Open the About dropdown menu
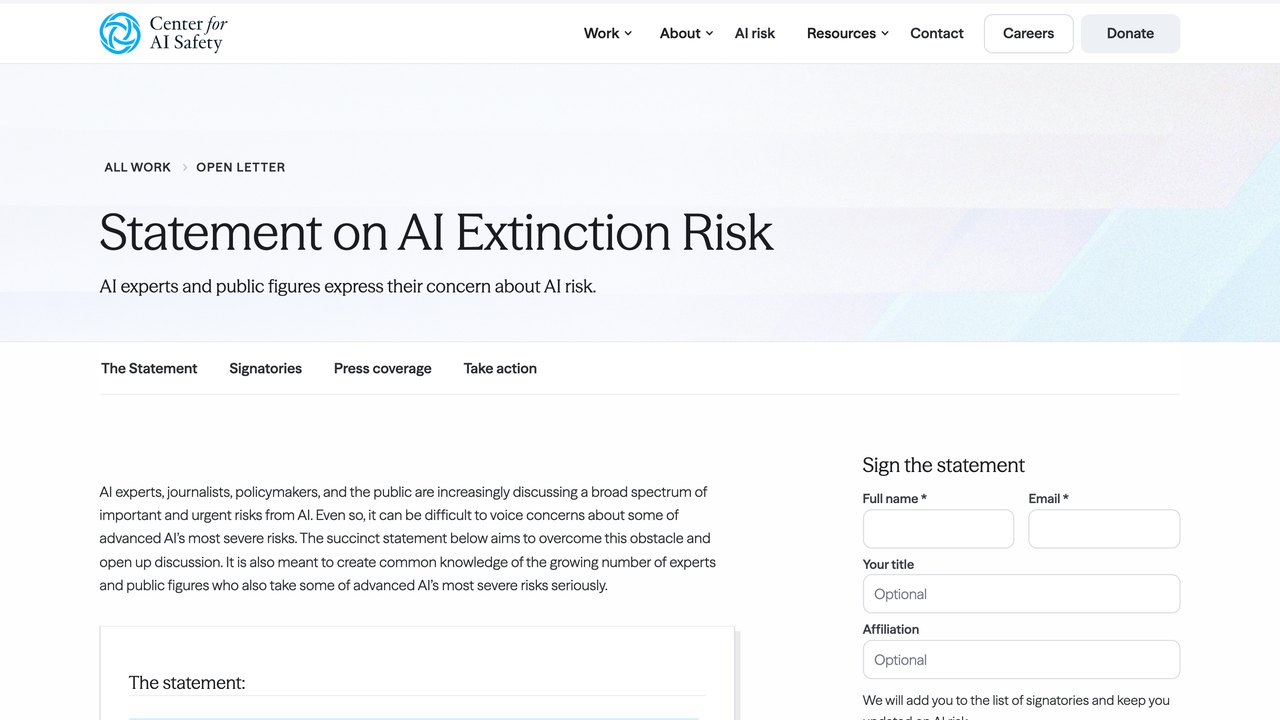This screenshot has width=1280, height=720. [687, 33]
